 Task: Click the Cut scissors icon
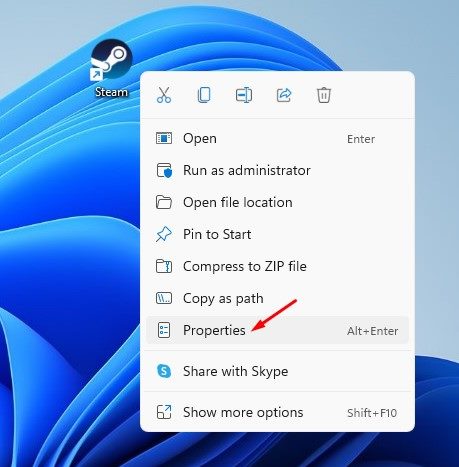(x=164, y=95)
